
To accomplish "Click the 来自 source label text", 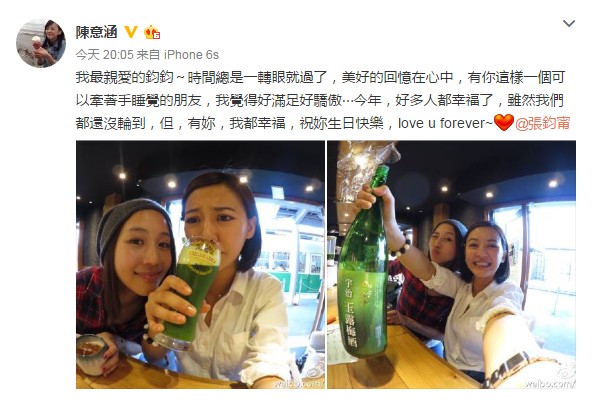I will tap(148, 55).
